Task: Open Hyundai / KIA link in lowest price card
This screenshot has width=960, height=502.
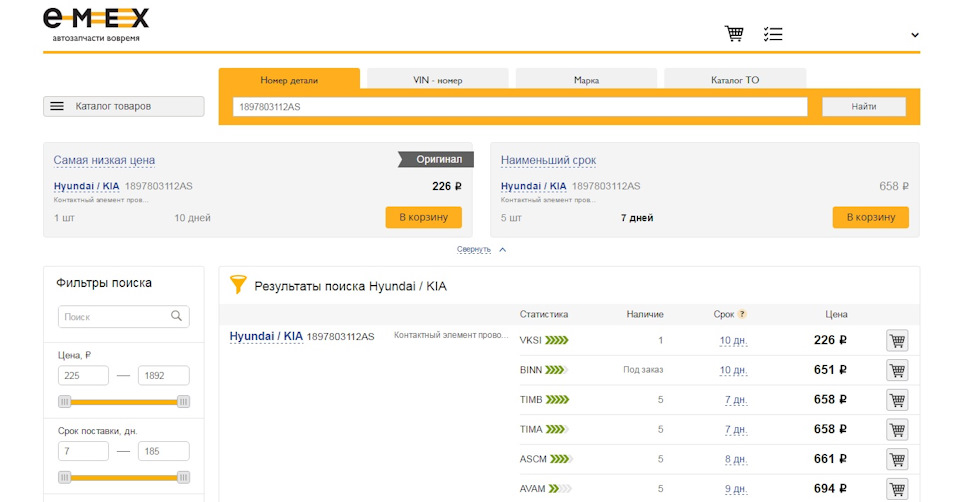Action: (x=86, y=186)
